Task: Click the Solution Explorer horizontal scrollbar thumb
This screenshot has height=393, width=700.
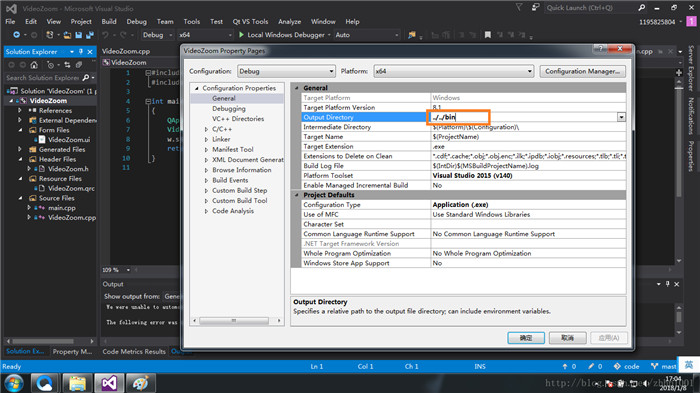Action: [43, 341]
